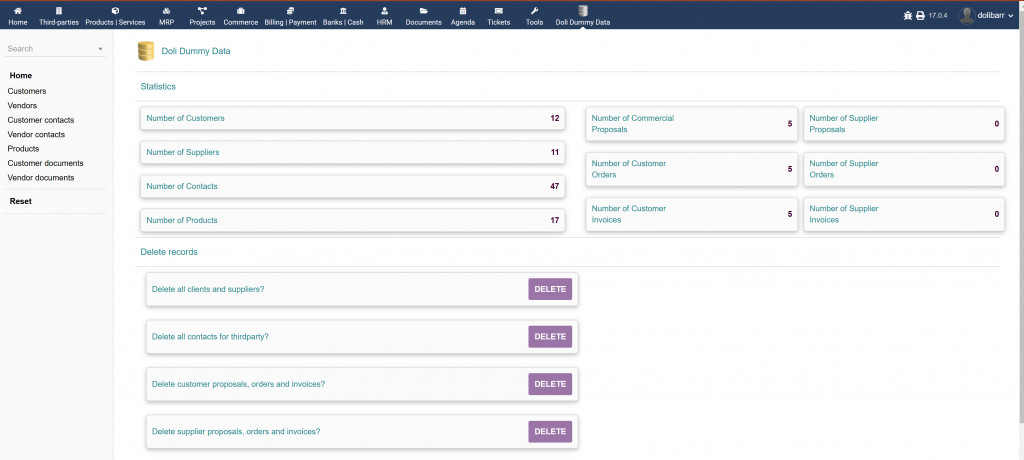Open the Number of Customers link
The height and width of the screenshot is (460, 1024).
click(186, 118)
